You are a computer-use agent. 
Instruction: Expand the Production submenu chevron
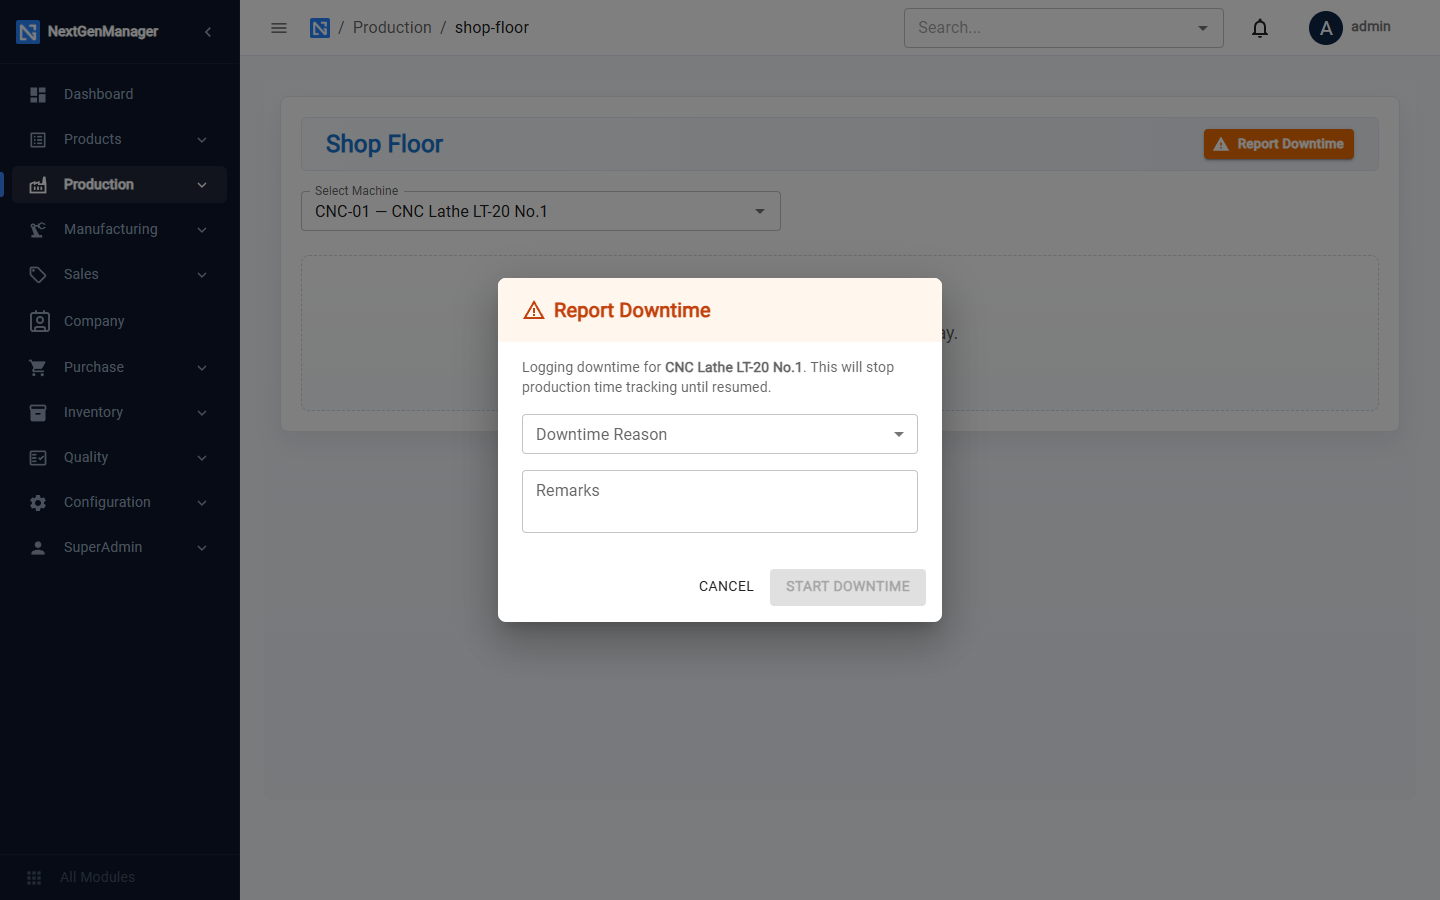(x=202, y=185)
